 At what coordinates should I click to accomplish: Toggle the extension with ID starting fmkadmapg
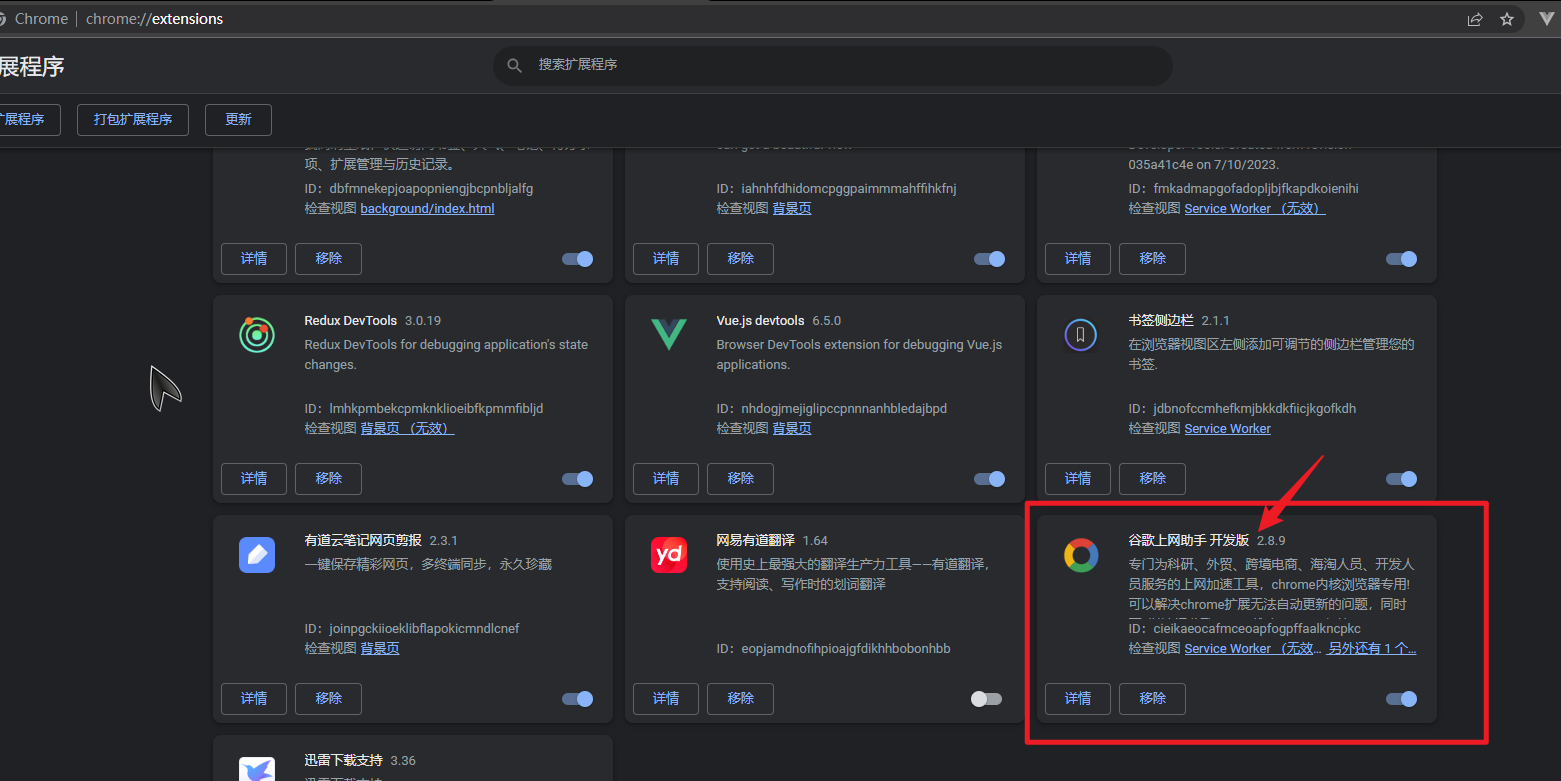[1402, 259]
